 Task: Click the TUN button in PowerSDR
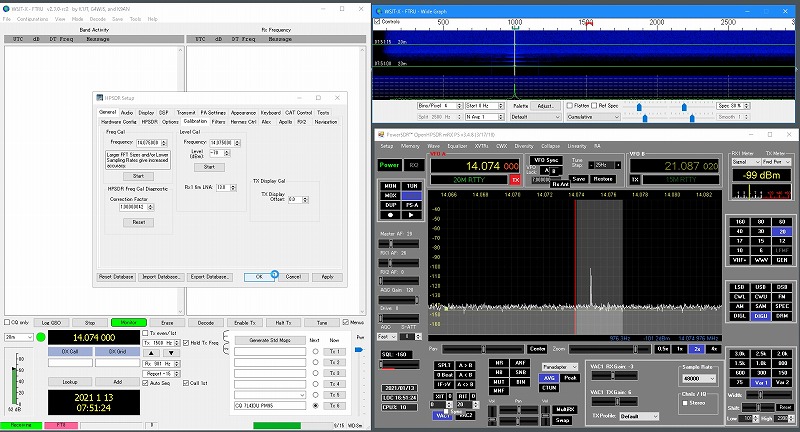411,186
